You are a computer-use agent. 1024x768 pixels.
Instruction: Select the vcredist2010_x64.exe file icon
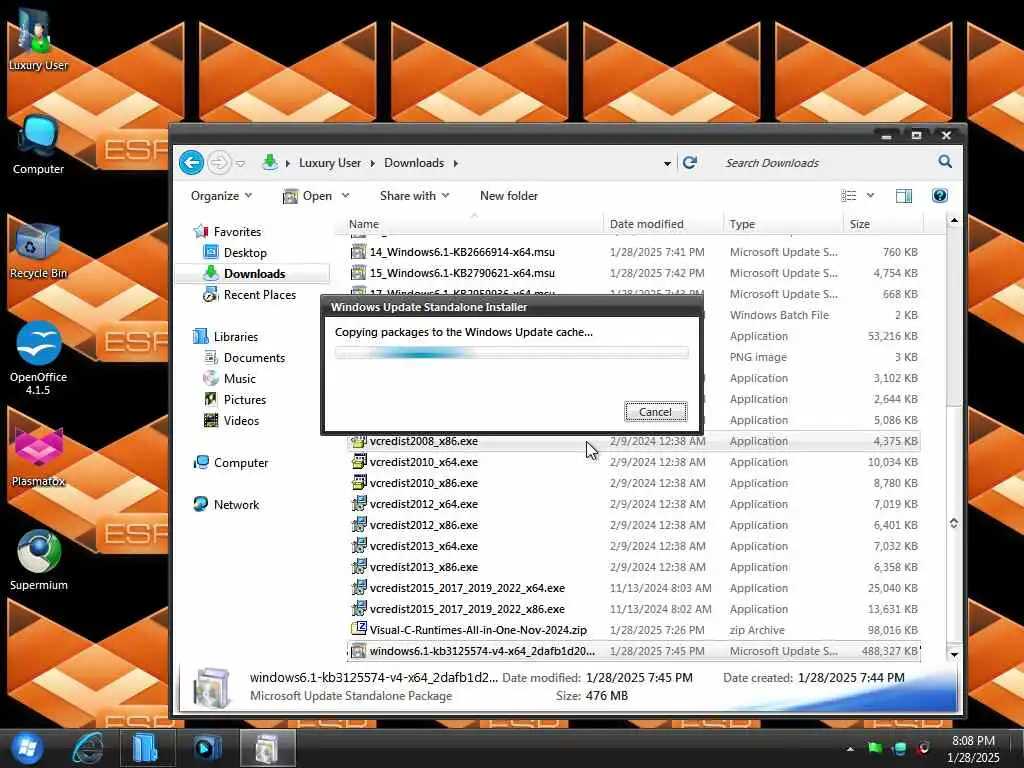(x=358, y=462)
